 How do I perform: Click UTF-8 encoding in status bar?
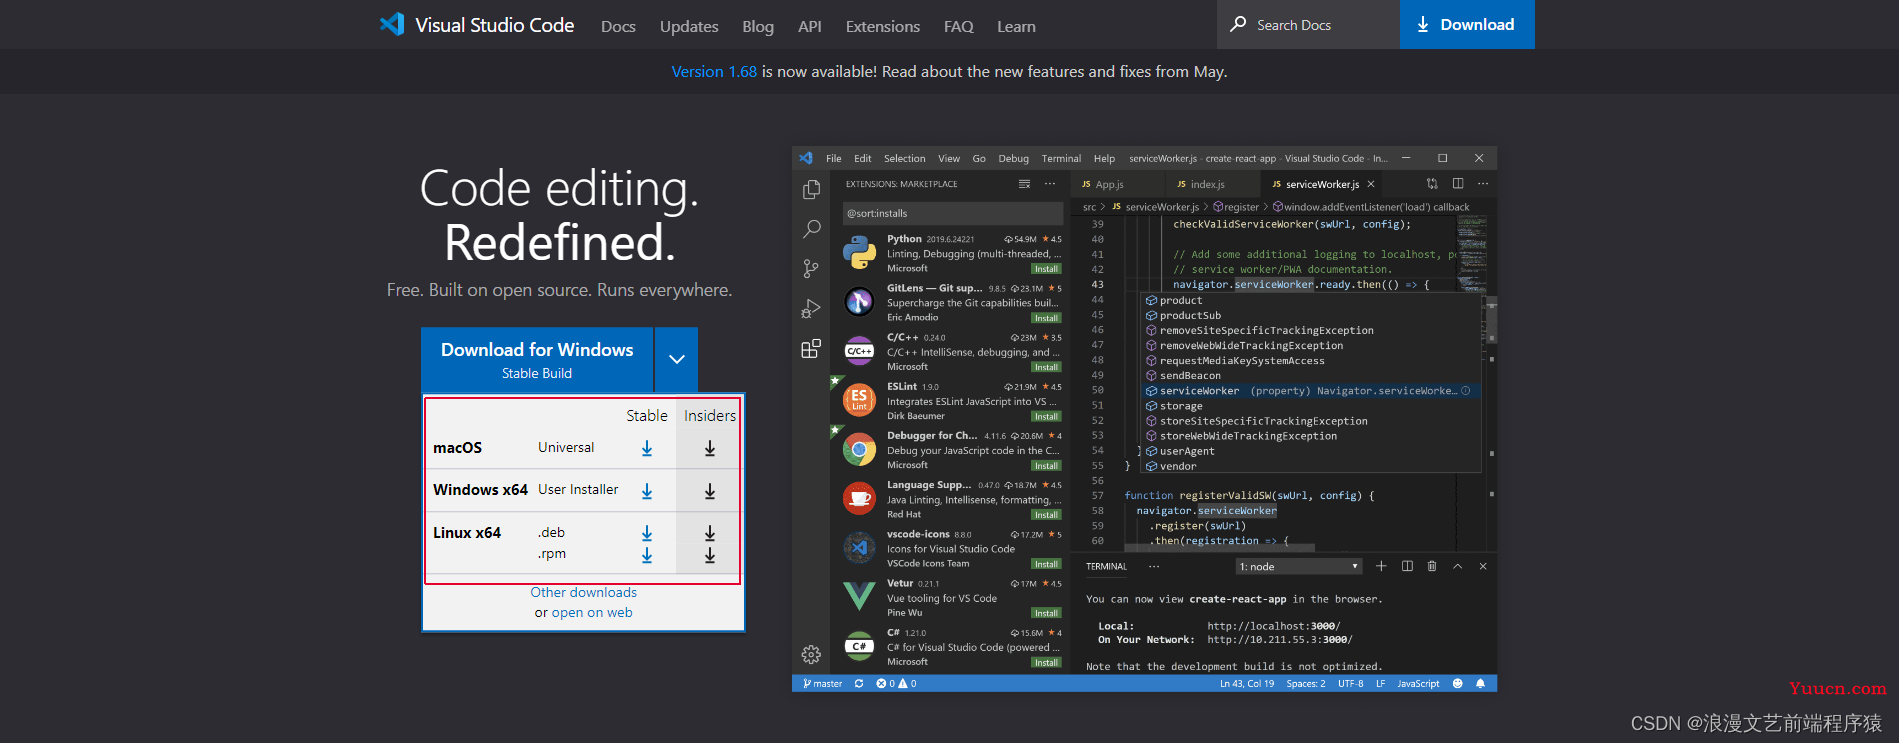pyautogui.click(x=1351, y=684)
